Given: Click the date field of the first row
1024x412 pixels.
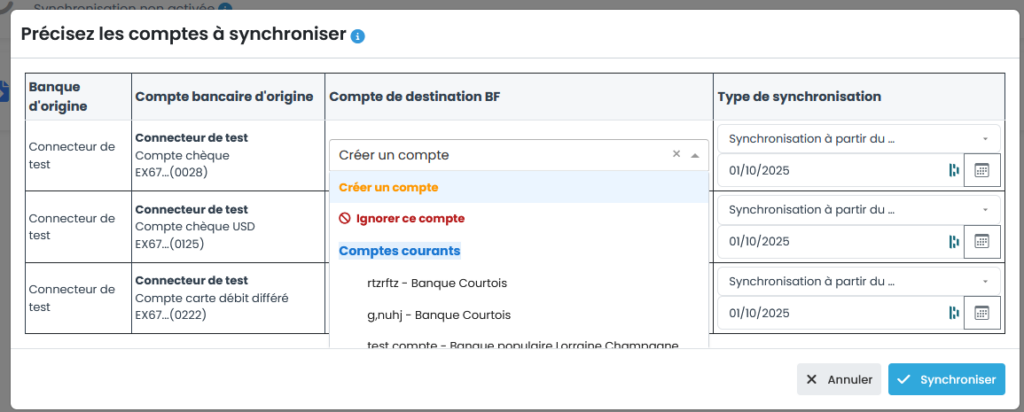Looking at the screenshot, I should (x=832, y=170).
